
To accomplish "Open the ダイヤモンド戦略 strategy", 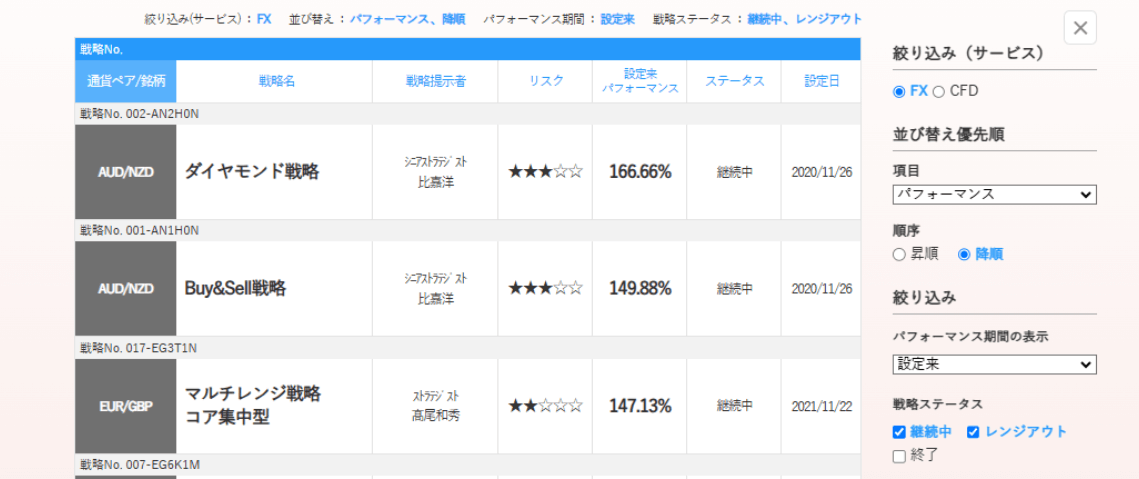I will pyautogui.click(x=252, y=172).
